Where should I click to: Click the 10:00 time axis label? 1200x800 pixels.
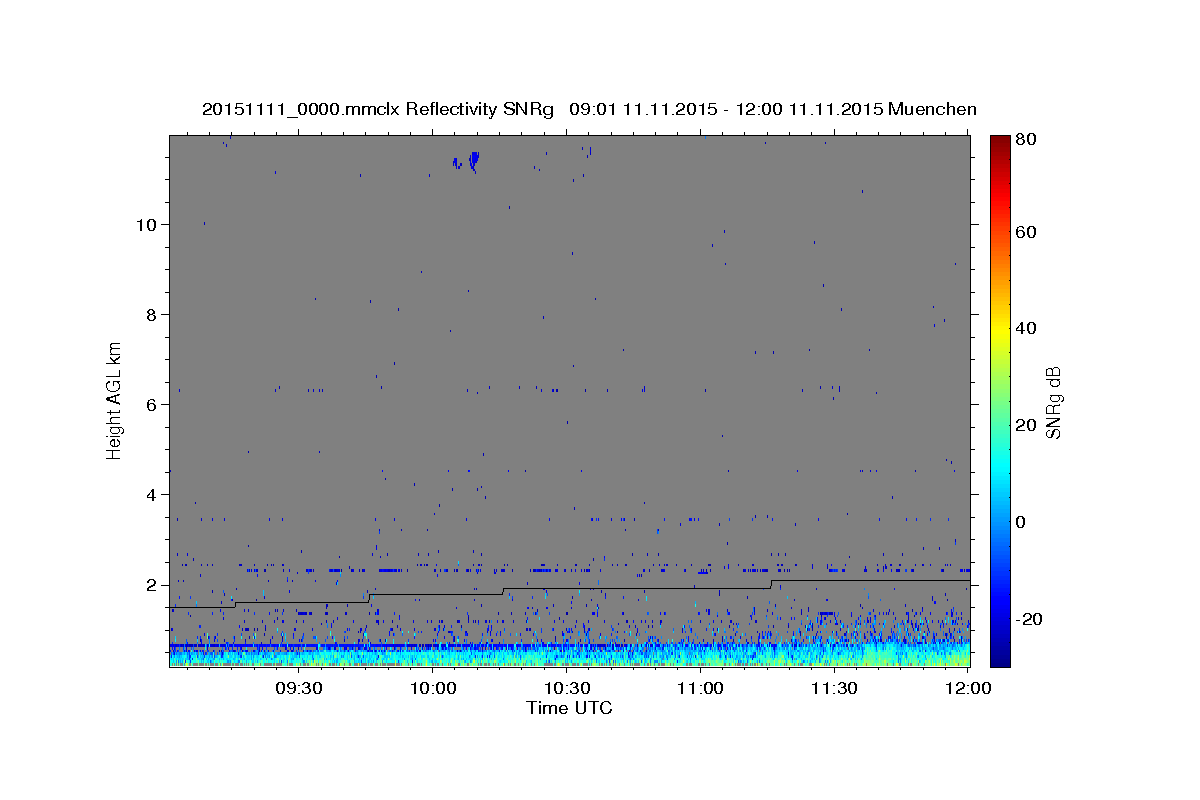point(433,689)
